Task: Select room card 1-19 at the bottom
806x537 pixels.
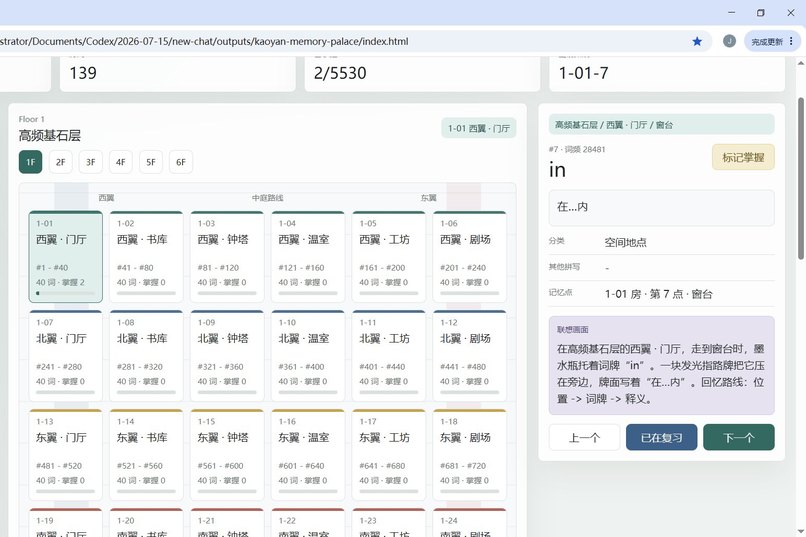Action: (x=66, y=523)
